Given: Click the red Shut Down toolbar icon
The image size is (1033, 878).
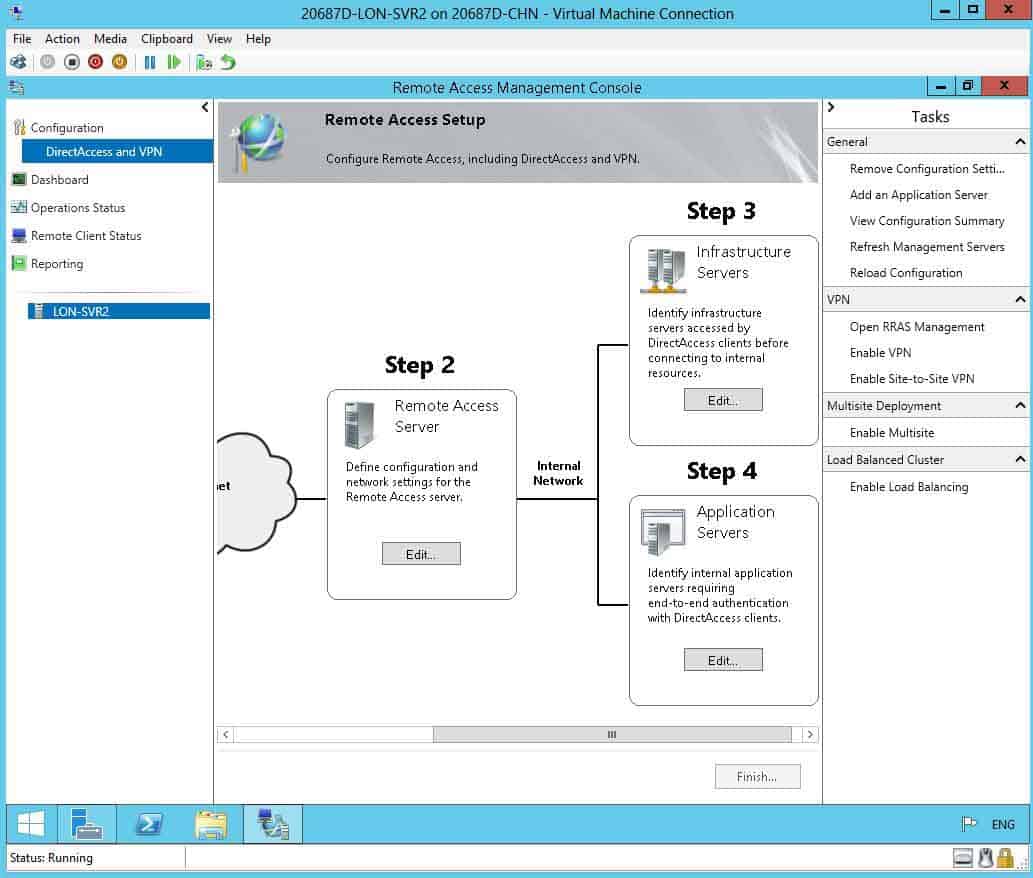Looking at the screenshot, I should pos(96,62).
